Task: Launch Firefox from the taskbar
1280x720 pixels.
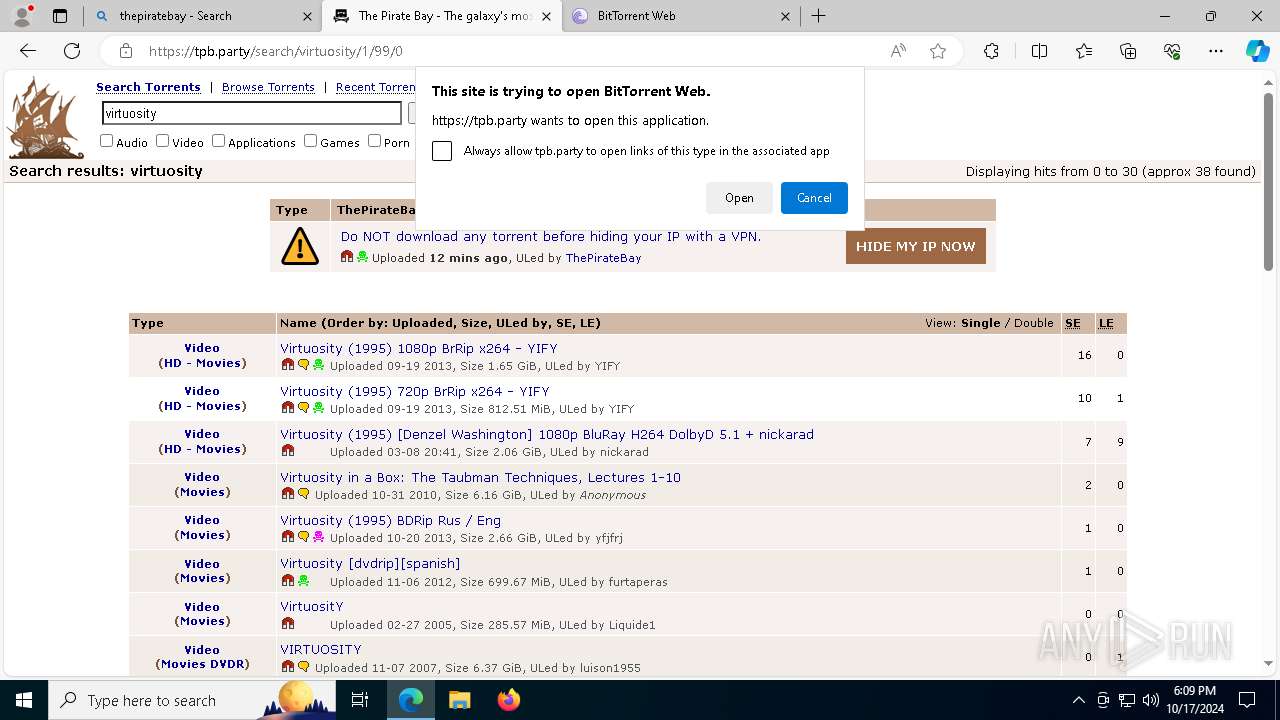Action: pyautogui.click(x=508, y=700)
